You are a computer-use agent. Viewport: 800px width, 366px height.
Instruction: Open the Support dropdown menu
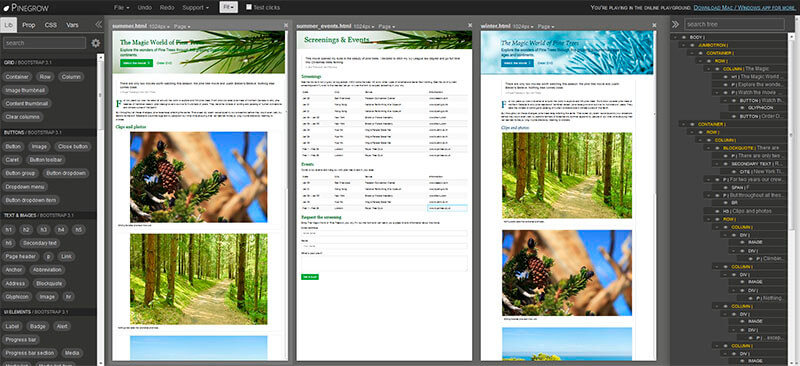[195, 8]
